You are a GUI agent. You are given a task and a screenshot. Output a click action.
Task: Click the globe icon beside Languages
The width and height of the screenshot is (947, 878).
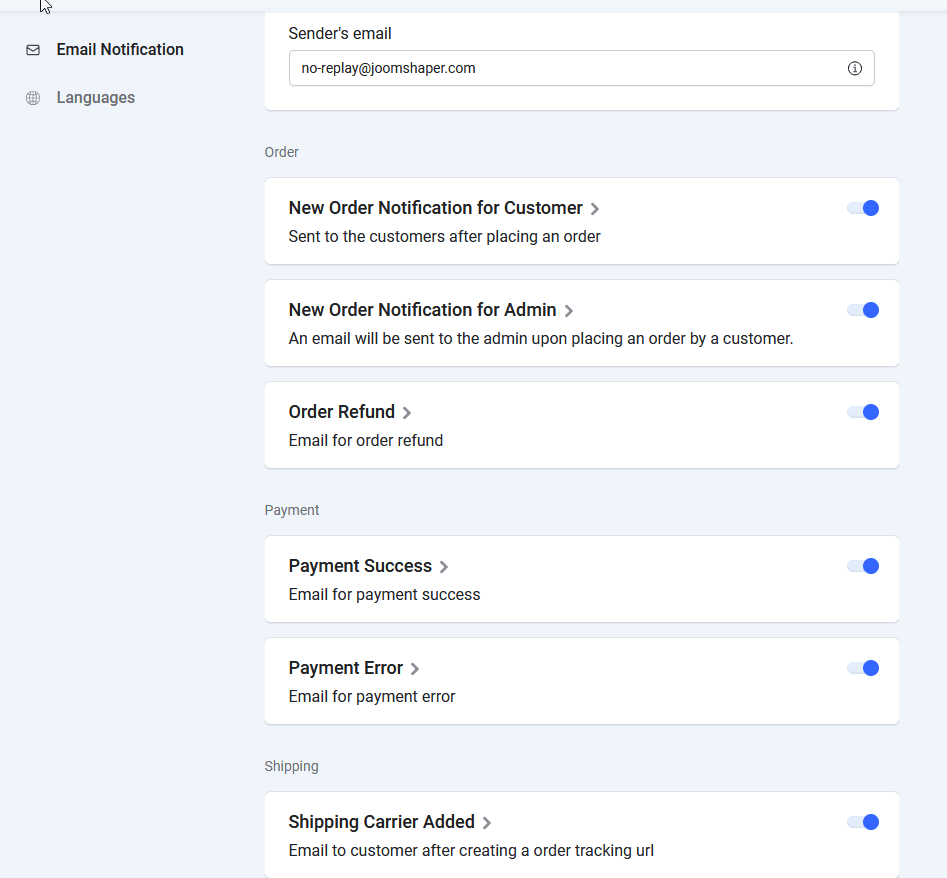pyautogui.click(x=33, y=98)
